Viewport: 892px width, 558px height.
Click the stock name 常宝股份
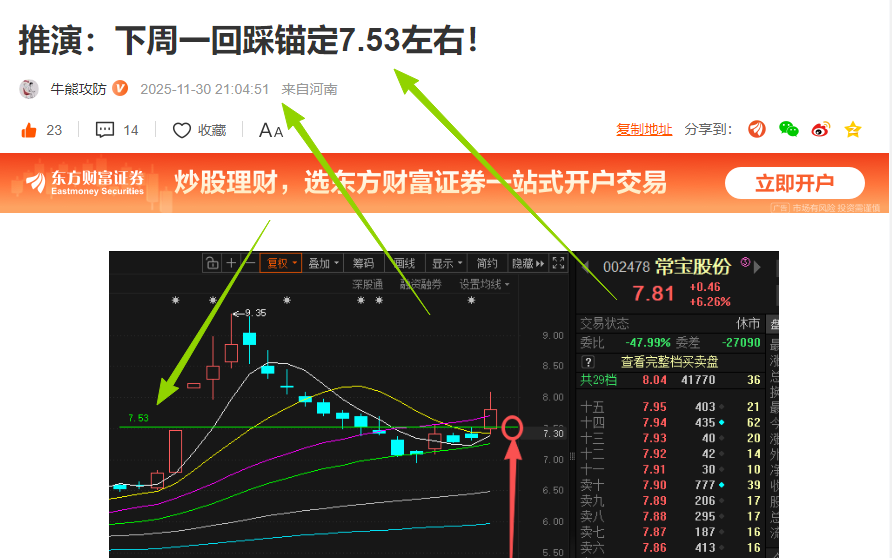(x=692, y=266)
